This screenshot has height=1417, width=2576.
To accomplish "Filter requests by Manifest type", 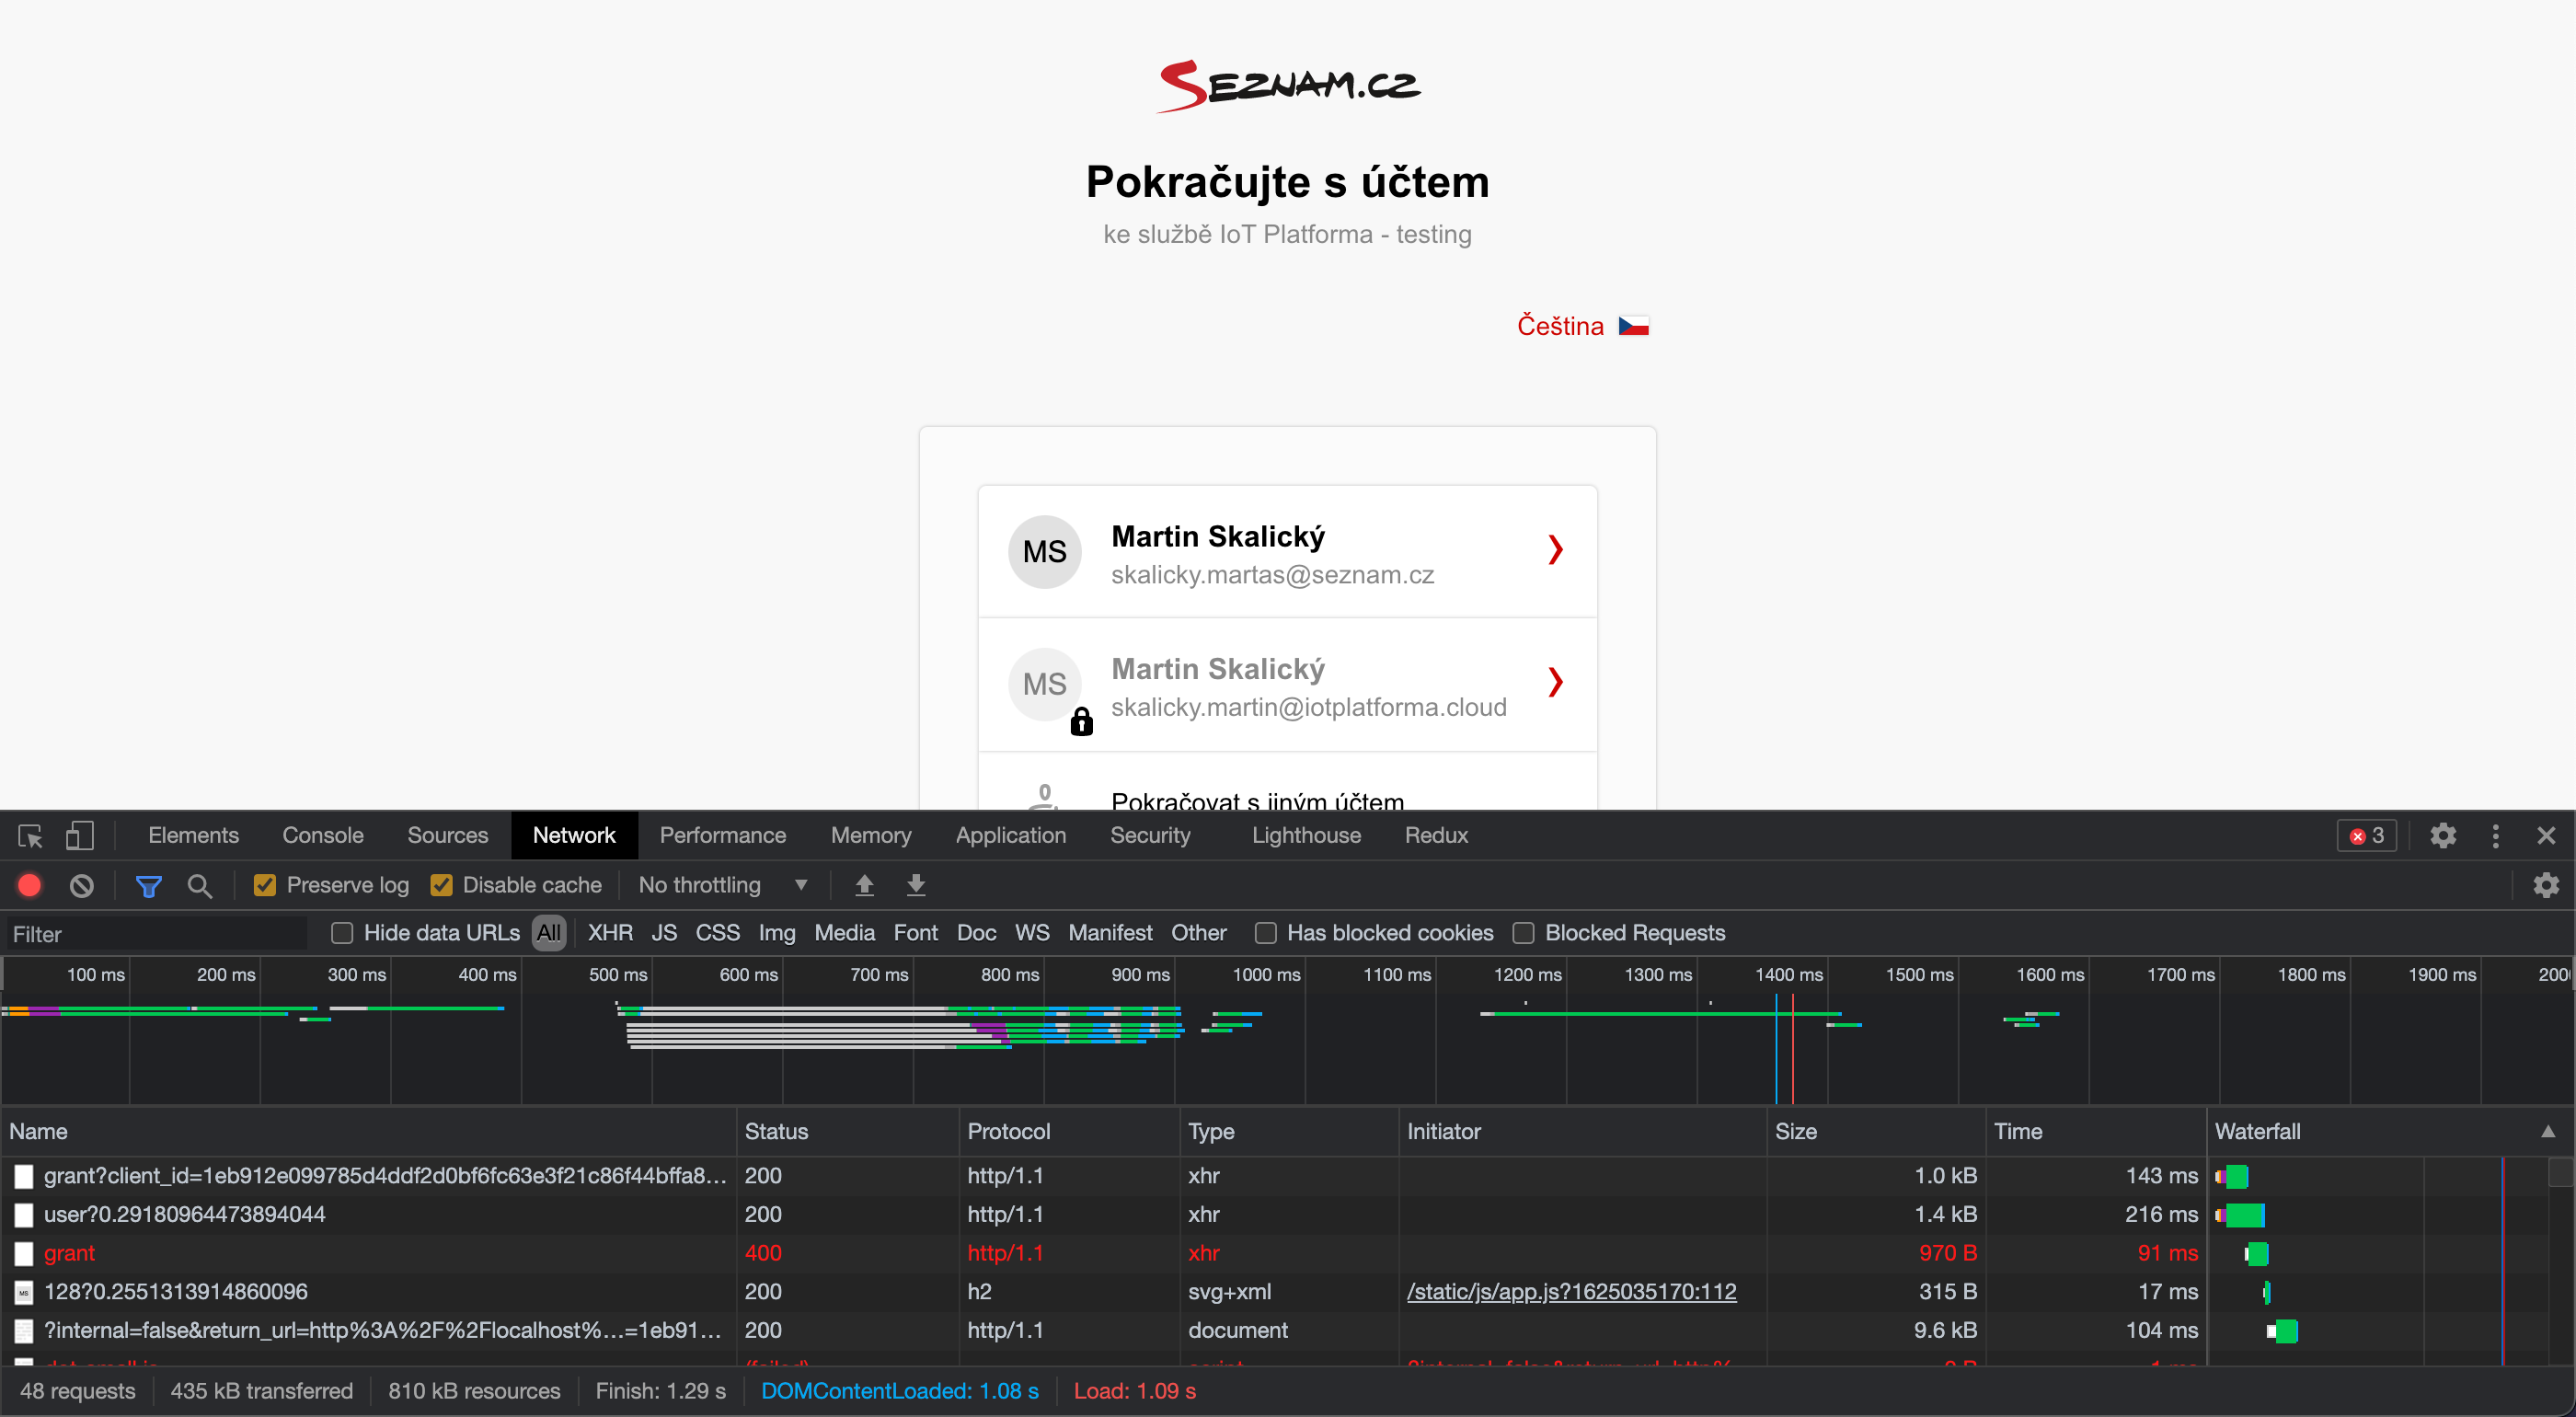I will point(1110,934).
